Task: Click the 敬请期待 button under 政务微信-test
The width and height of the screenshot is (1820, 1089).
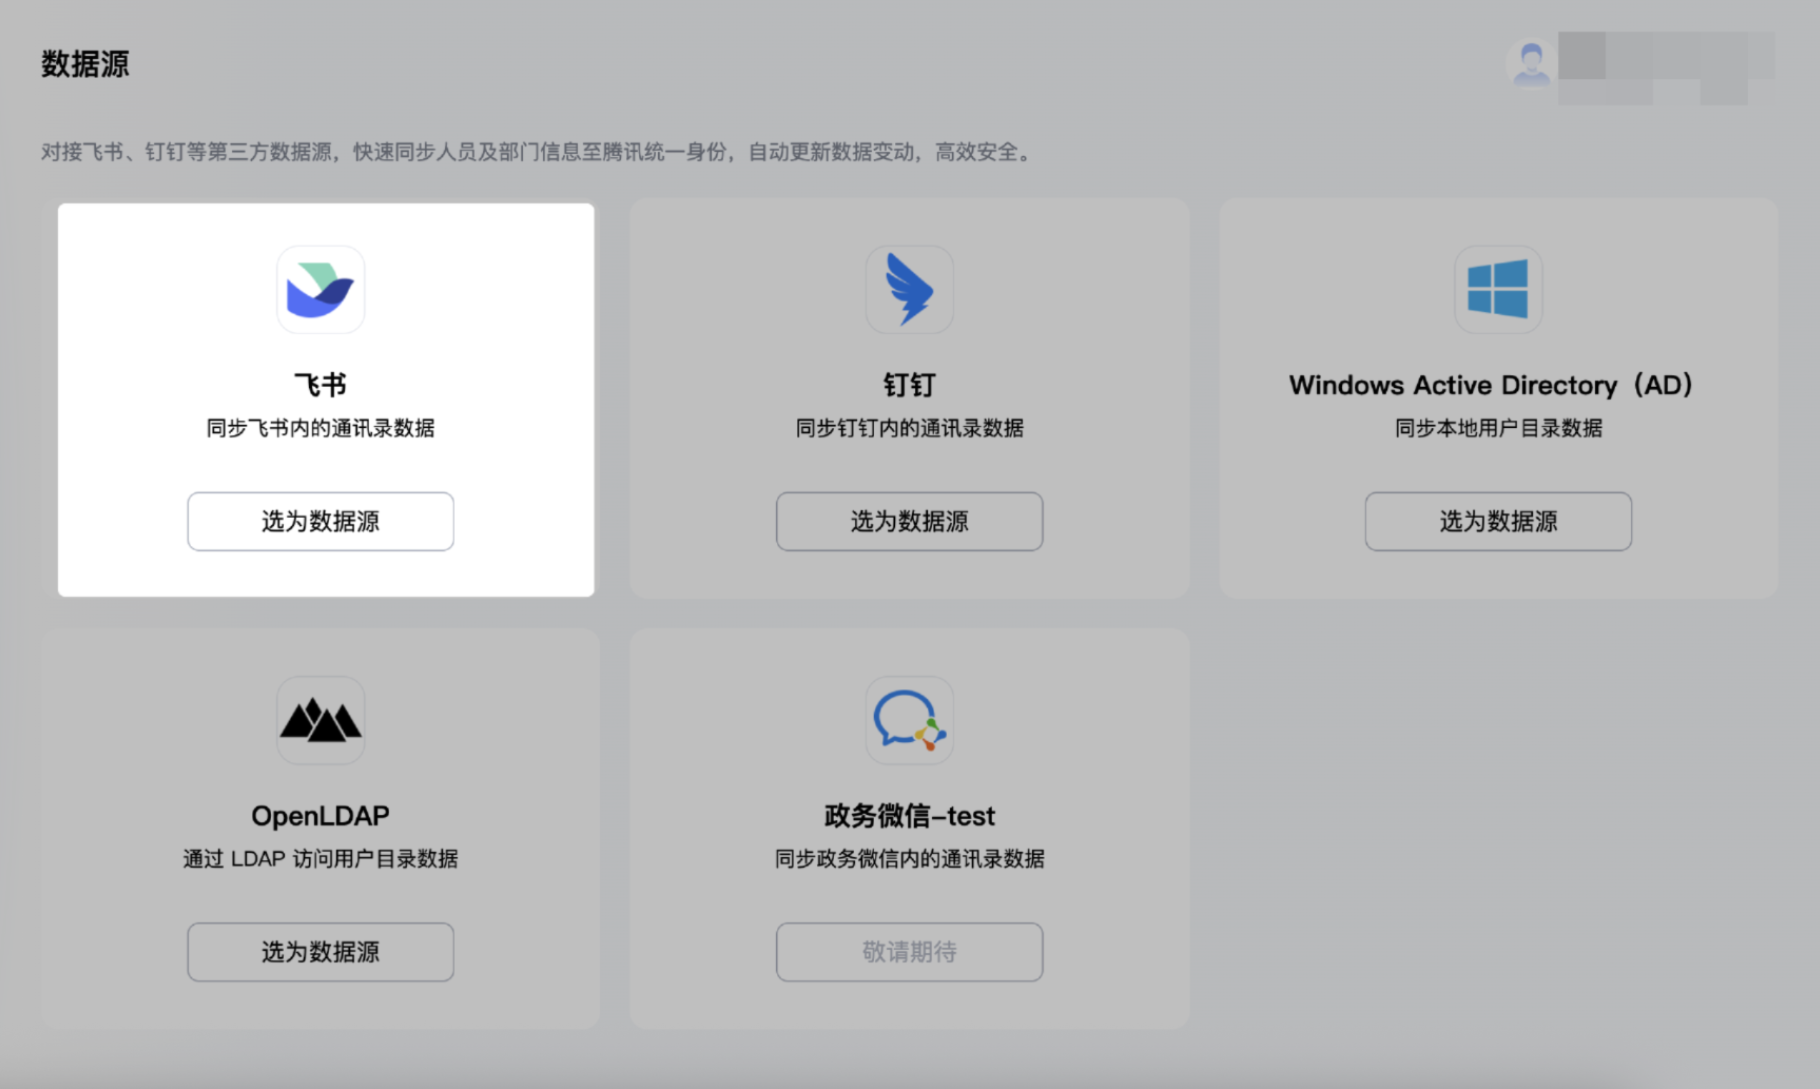Action: (x=909, y=952)
